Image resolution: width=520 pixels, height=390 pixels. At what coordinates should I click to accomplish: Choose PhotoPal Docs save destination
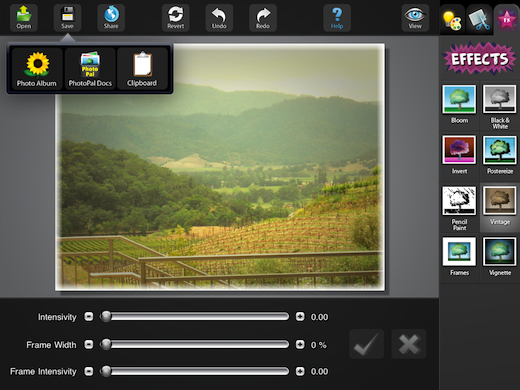[x=90, y=69]
